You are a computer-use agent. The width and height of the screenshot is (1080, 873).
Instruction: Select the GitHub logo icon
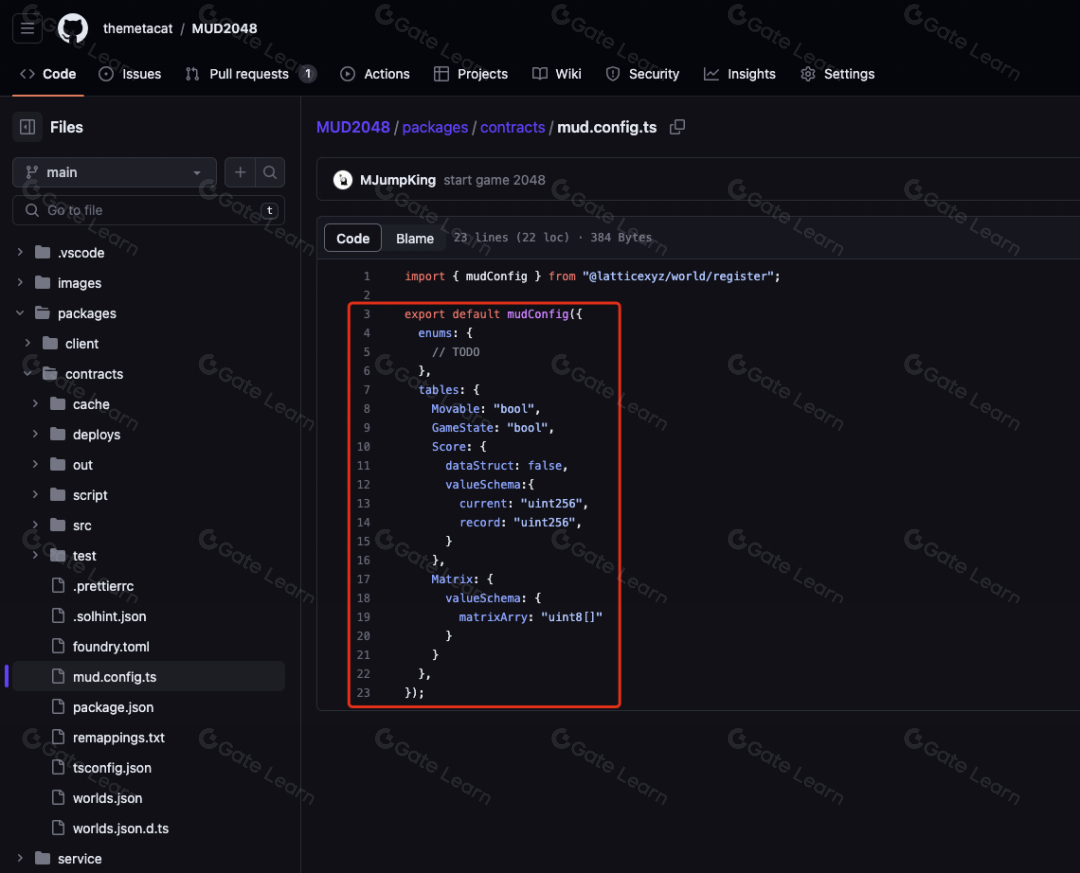pyautogui.click(x=72, y=28)
